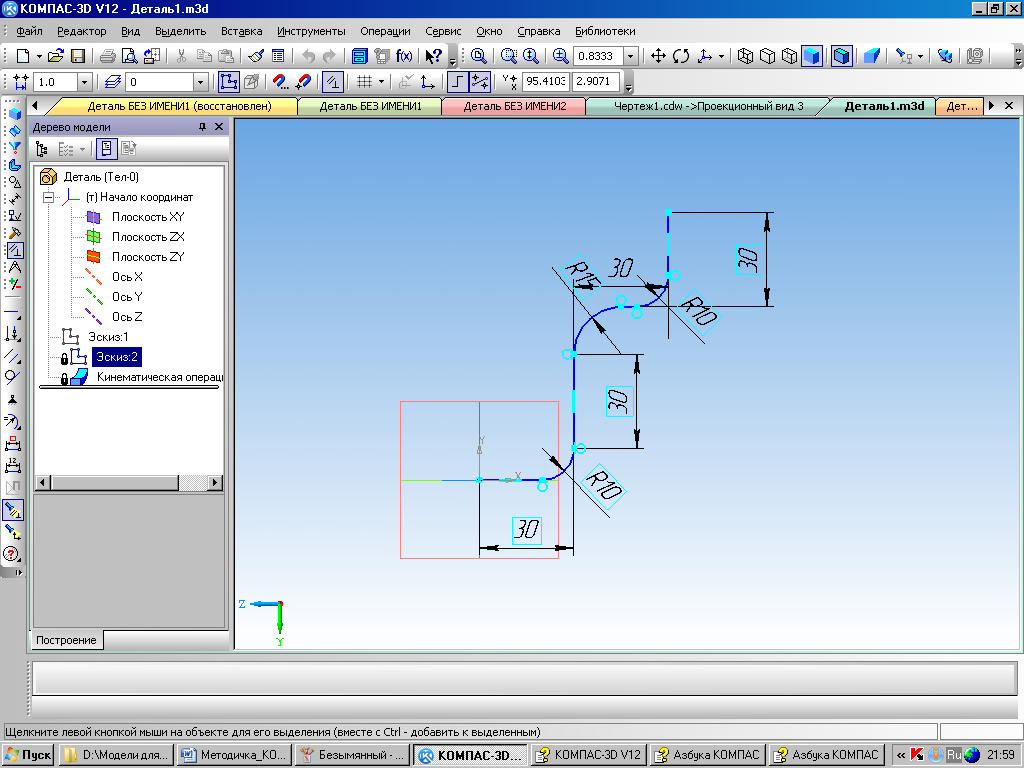Click the model tree horizontal scrollbar right arrow
Viewport: 1024px width, 768px height.
(x=215, y=483)
